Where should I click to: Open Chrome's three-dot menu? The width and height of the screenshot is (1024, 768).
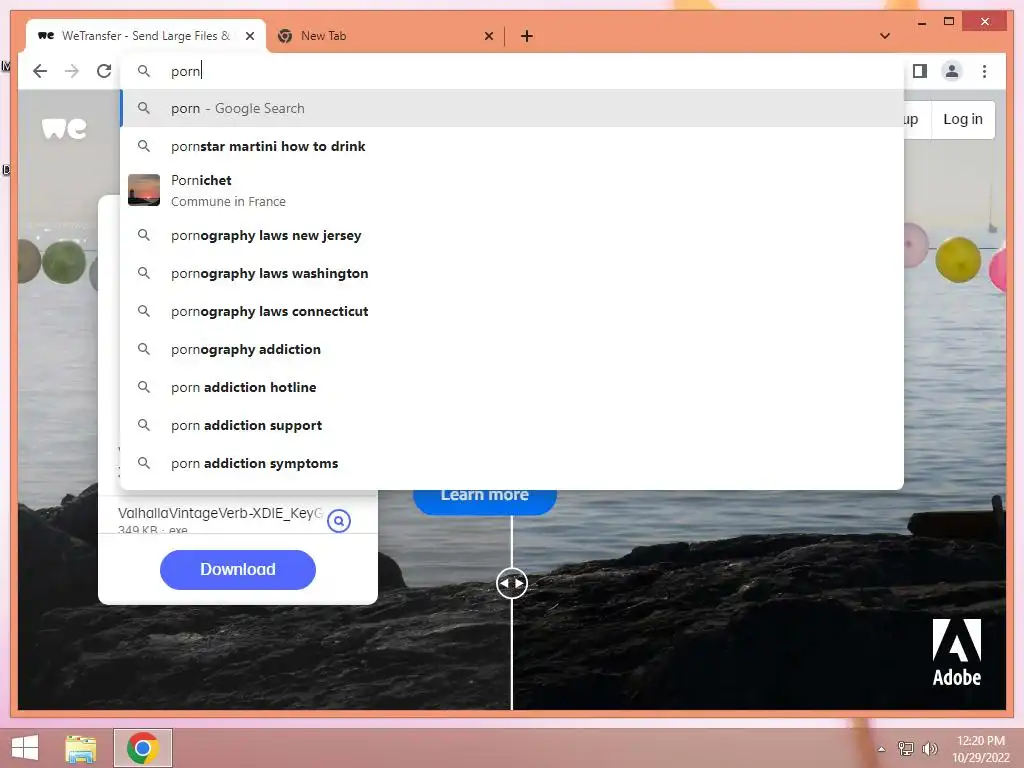(x=984, y=71)
